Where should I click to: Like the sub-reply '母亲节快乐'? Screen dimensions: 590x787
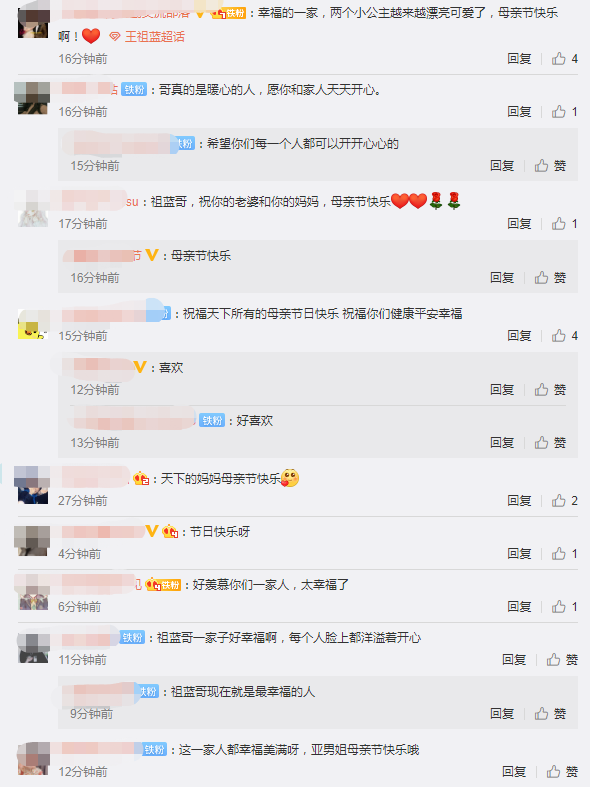[550, 278]
